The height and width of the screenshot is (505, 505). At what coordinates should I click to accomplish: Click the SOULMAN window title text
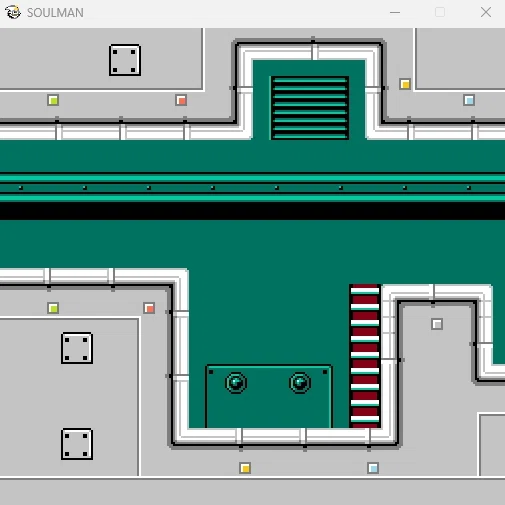click(x=55, y=13)
